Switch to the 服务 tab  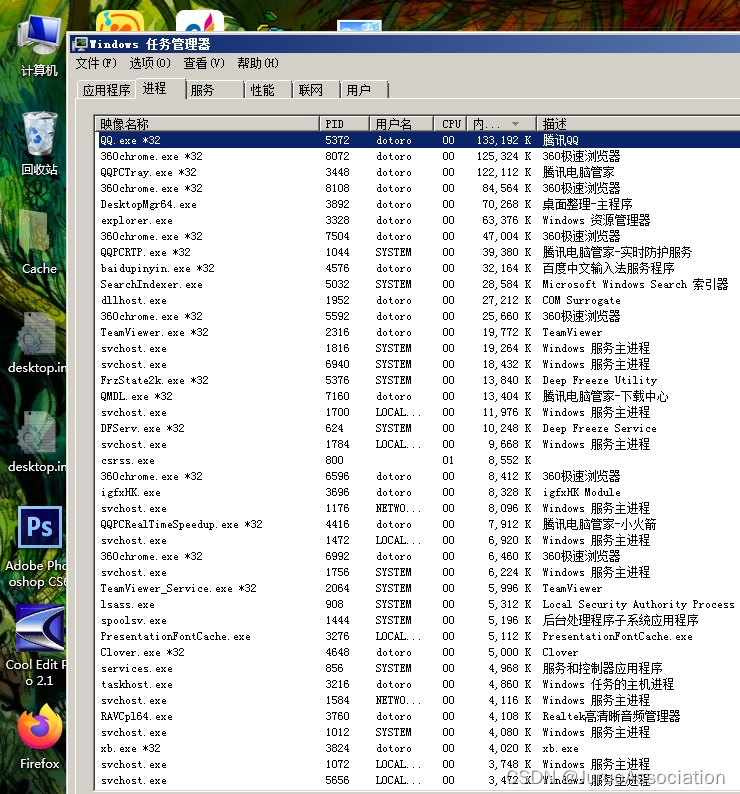(x=215, y=90)
